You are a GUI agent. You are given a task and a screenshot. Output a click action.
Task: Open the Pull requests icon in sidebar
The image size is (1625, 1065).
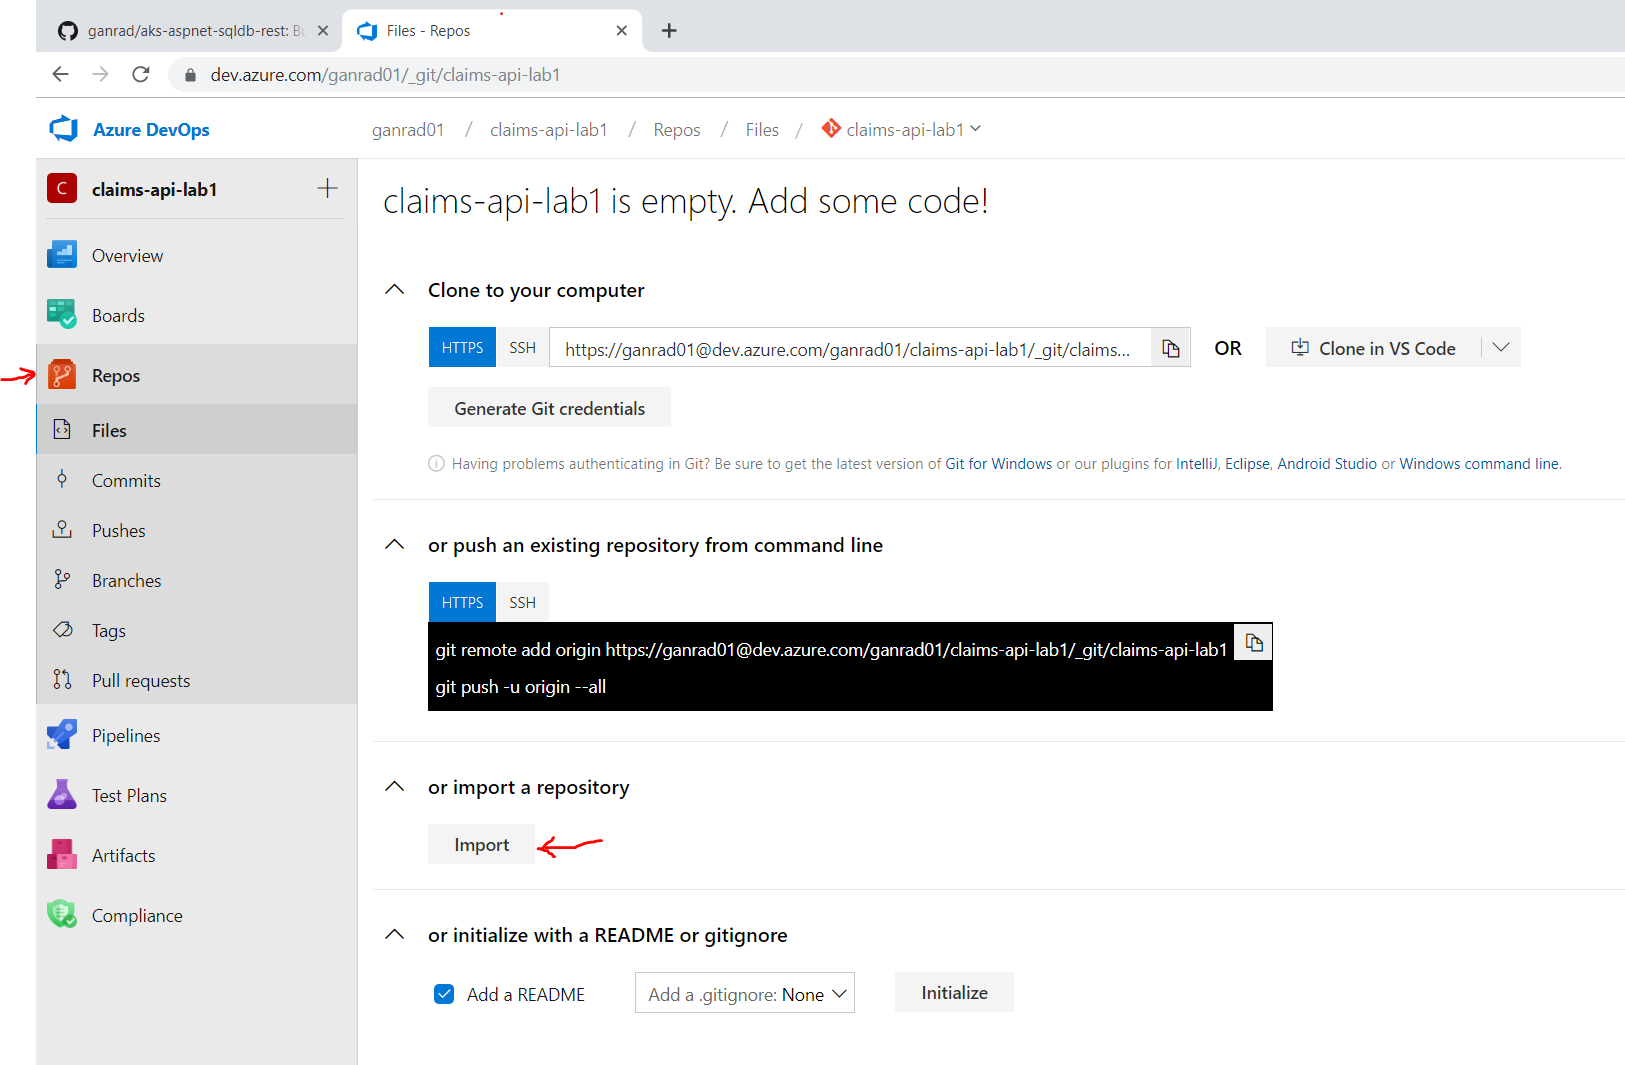62,680
